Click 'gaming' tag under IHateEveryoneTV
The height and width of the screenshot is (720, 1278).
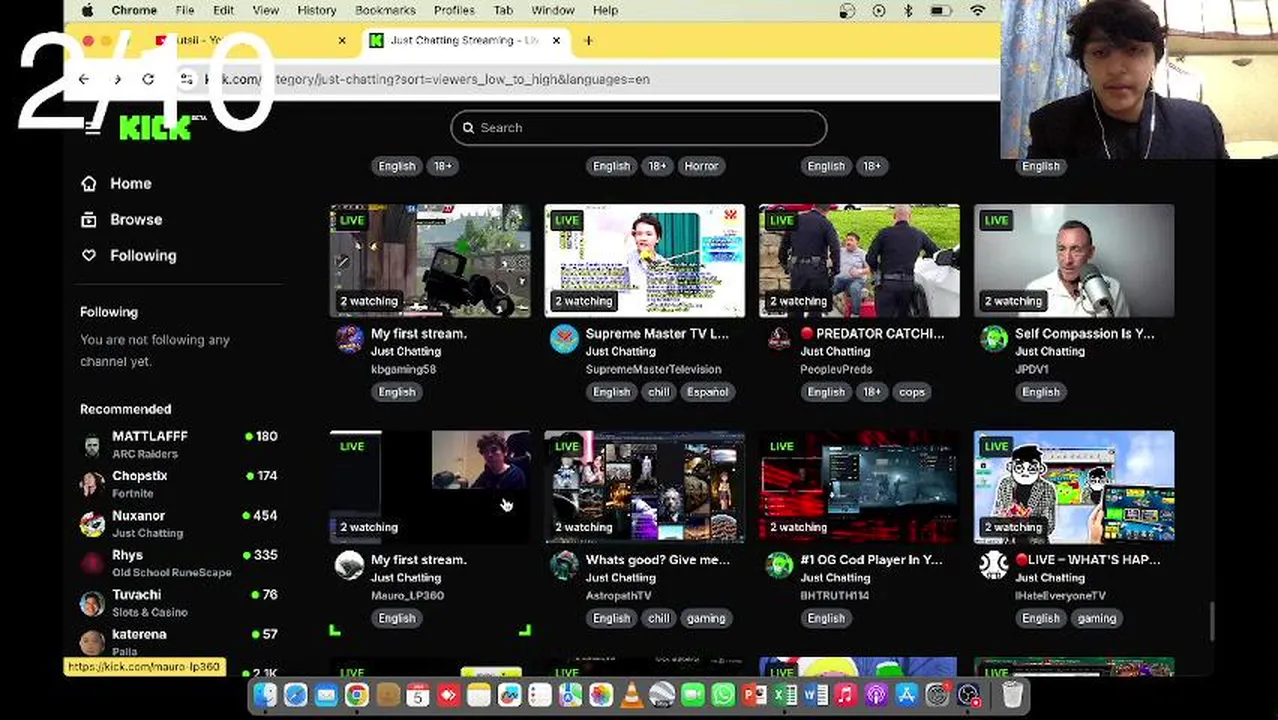coord(1096,618)
